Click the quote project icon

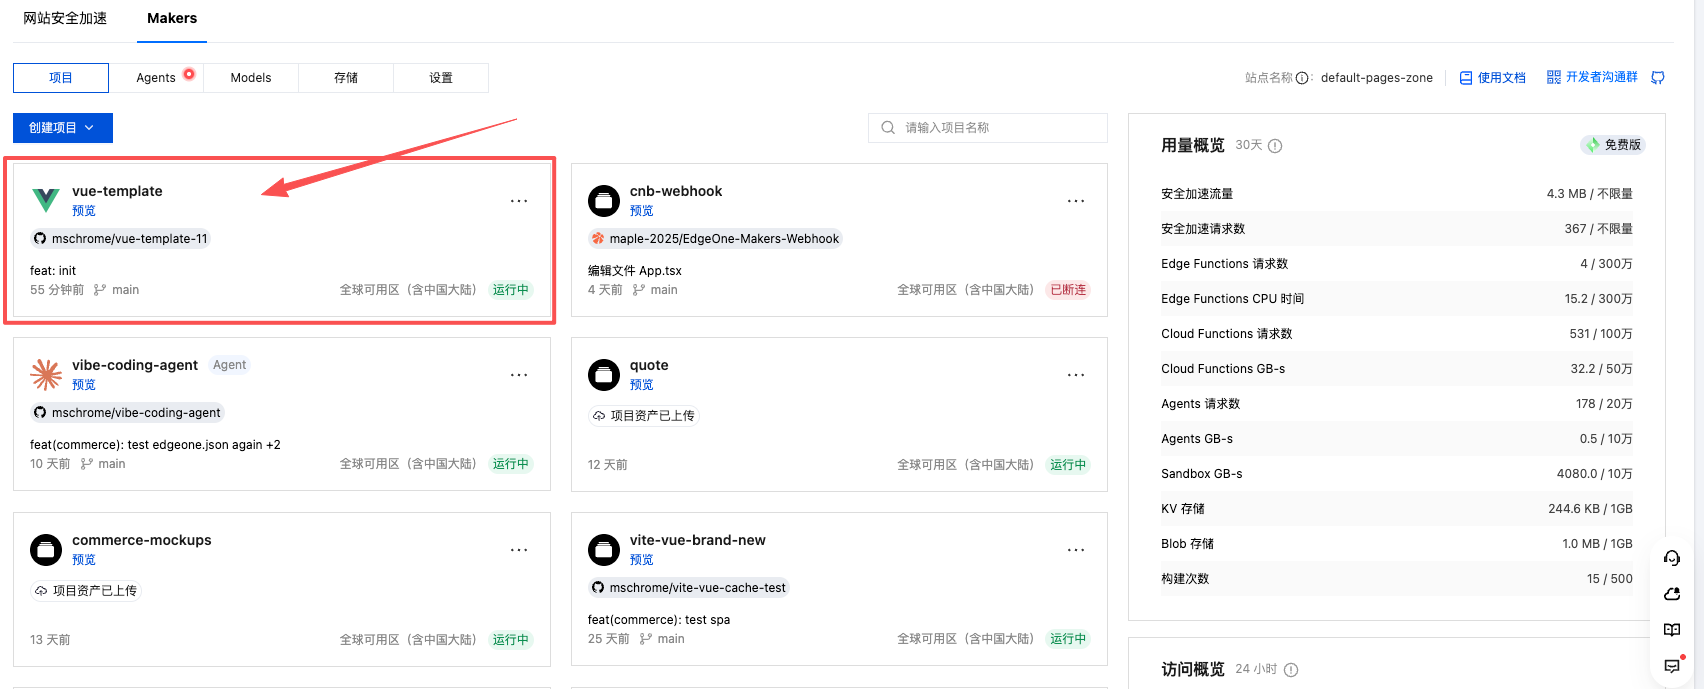pos(604,375)
